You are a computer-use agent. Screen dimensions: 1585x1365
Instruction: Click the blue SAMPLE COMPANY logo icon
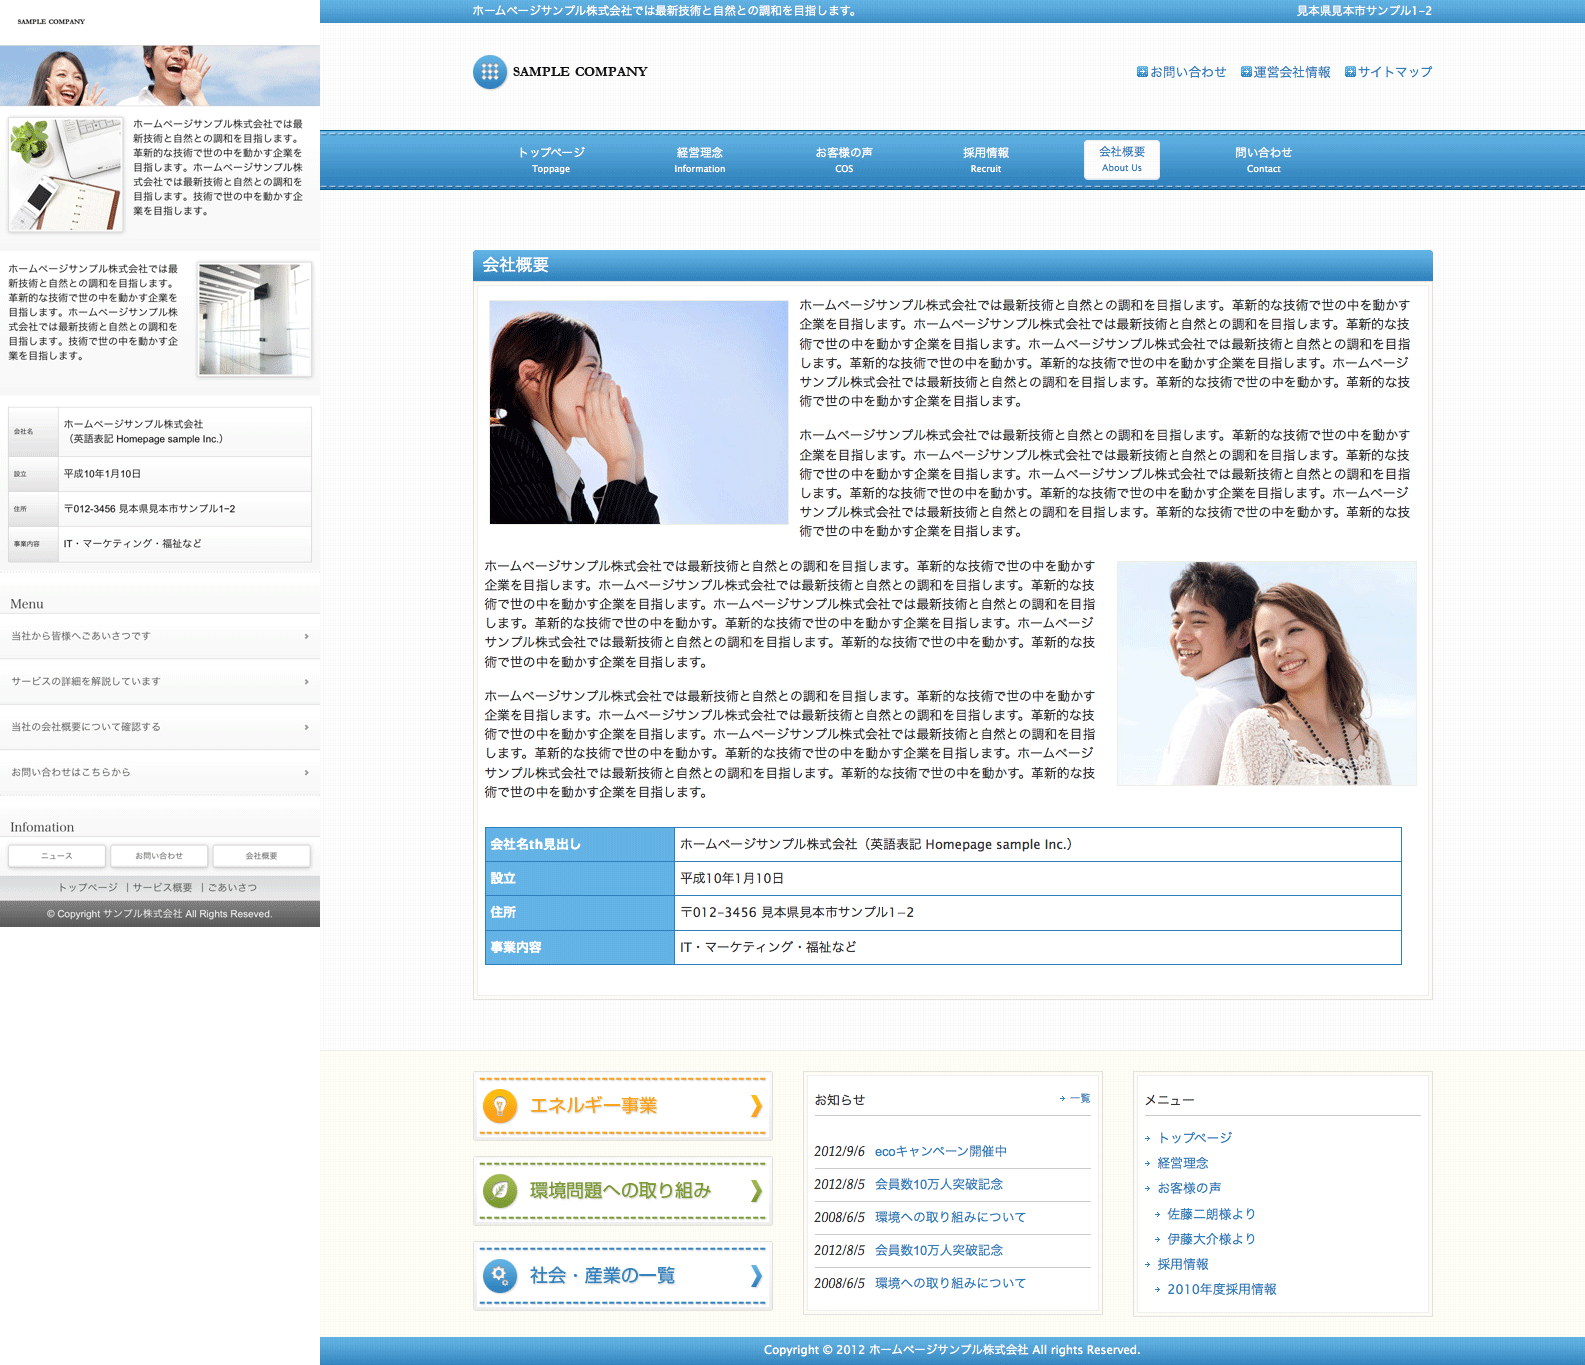click(489, 72)
